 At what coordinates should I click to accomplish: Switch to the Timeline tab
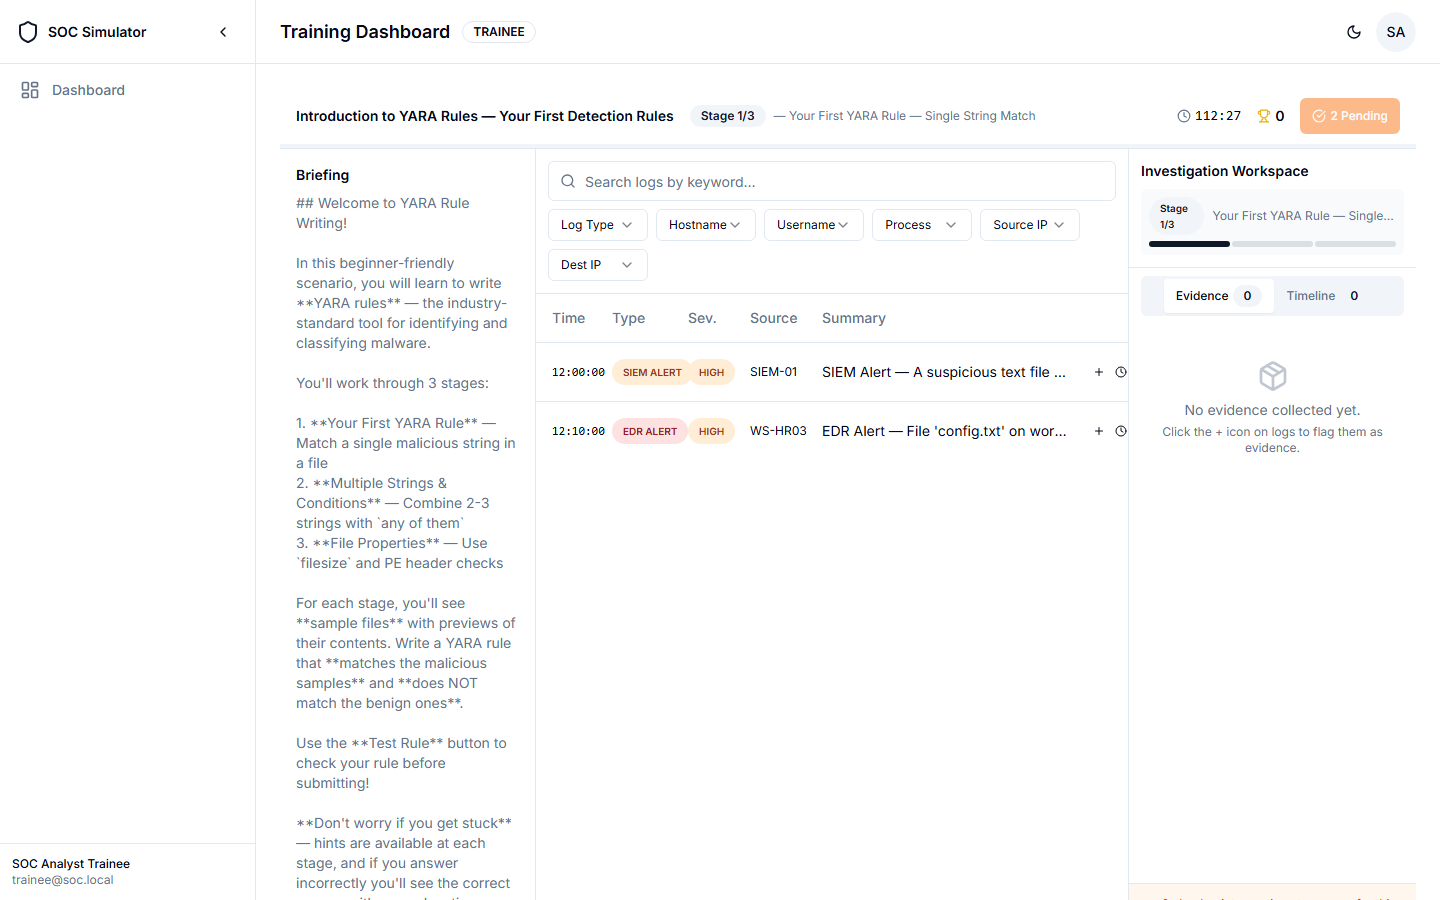coord(1322,296)
